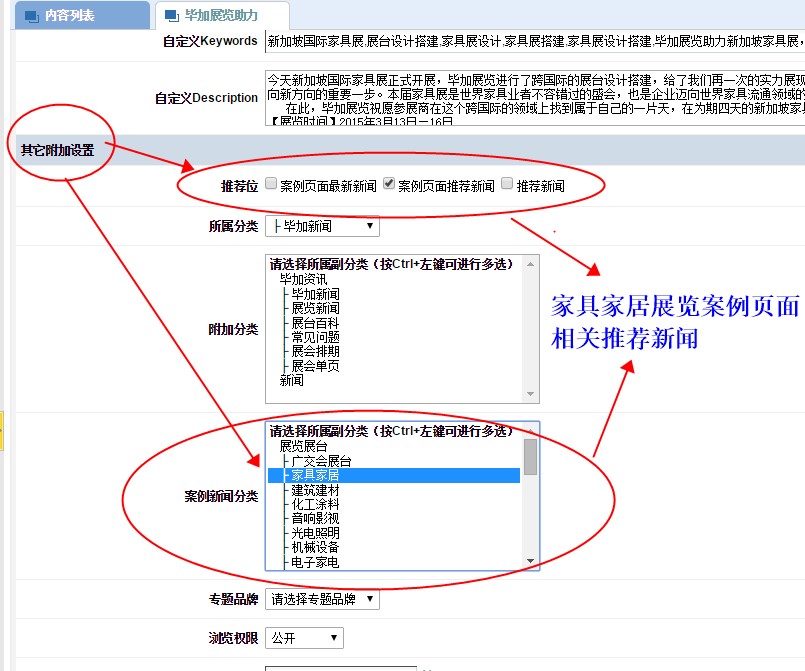Click the 案例新闻分类 list scrollbar thumb
Screen dimensions: 805x671
(531, 456)
